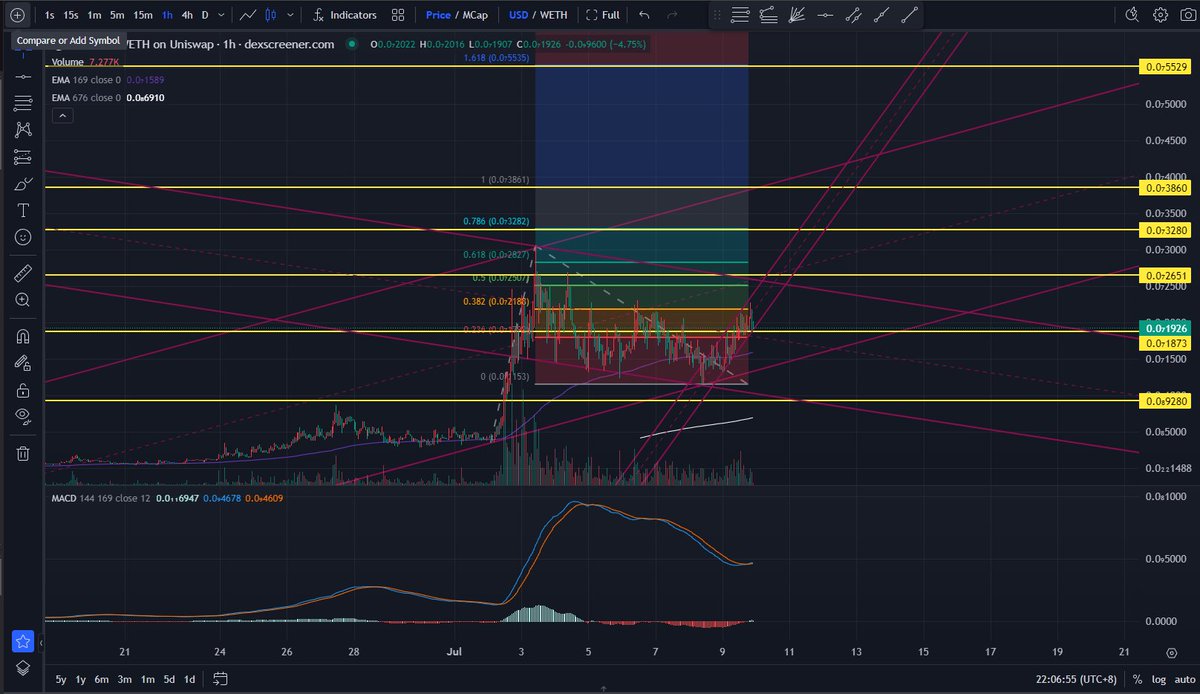Open the candle style dropdown
The image size is (1200, 694).
pos(289,15)
